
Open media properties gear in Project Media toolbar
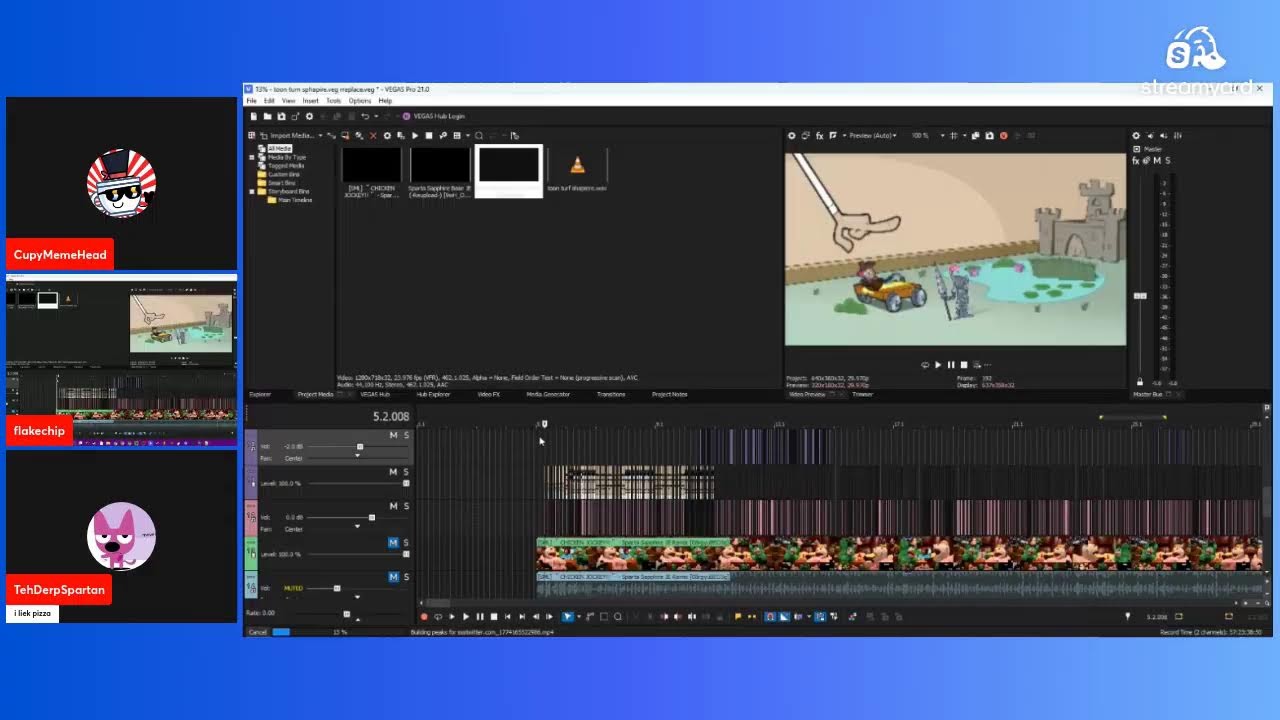[x=387, y=135]
